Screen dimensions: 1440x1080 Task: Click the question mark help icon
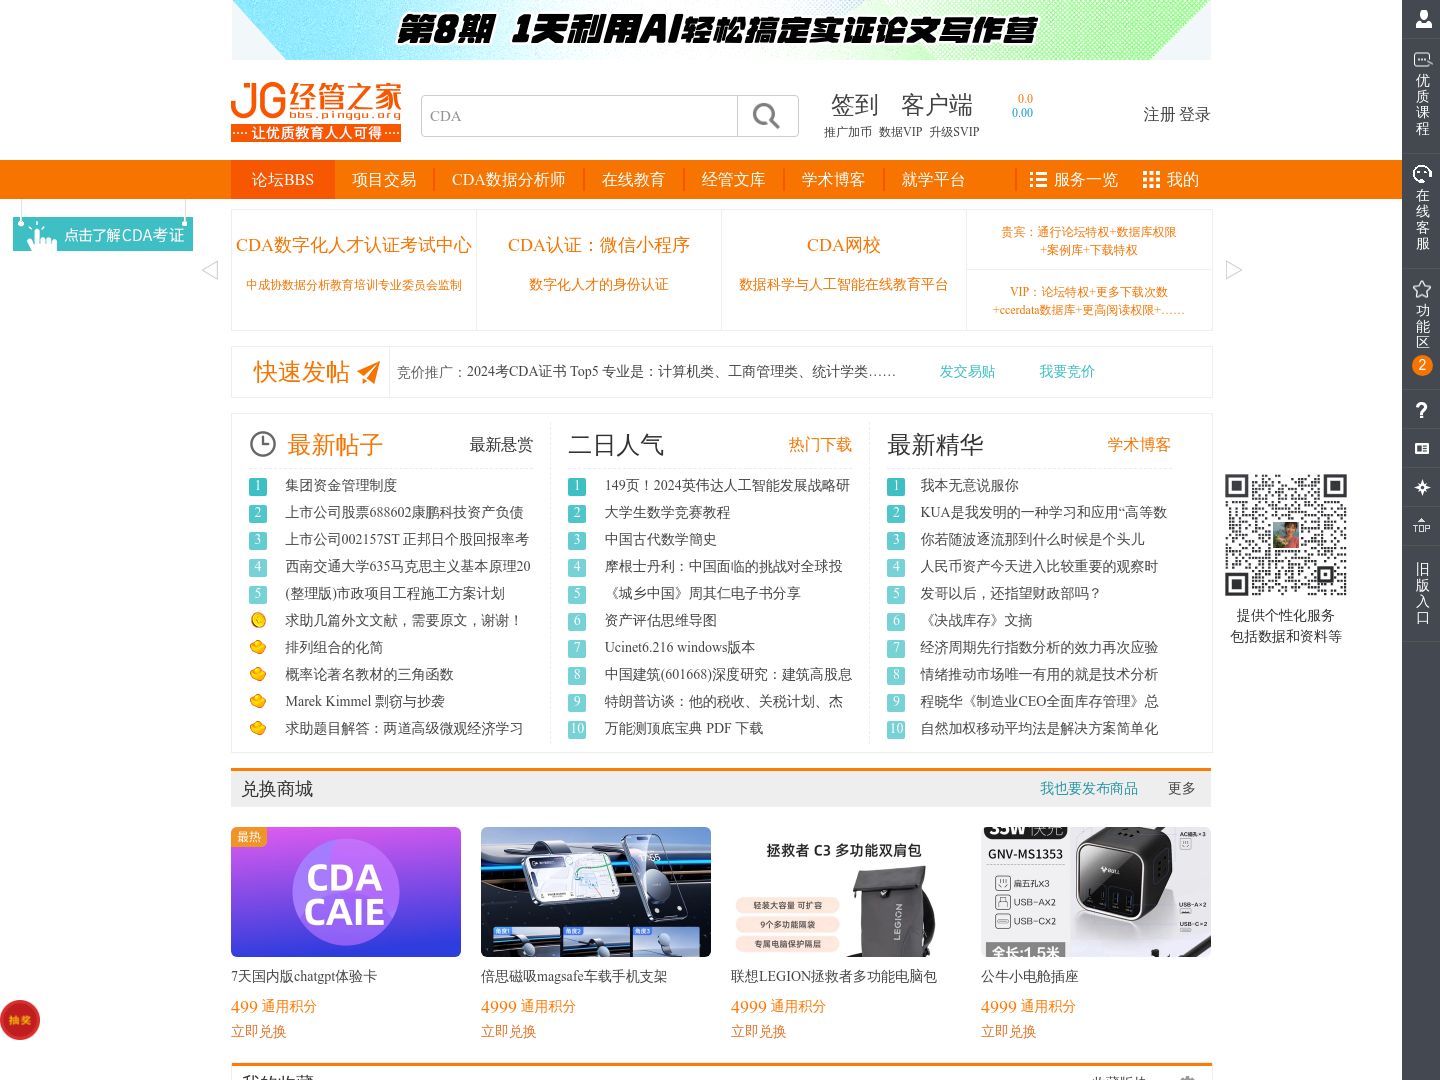pyautogui.click(x=1422, y=410)
